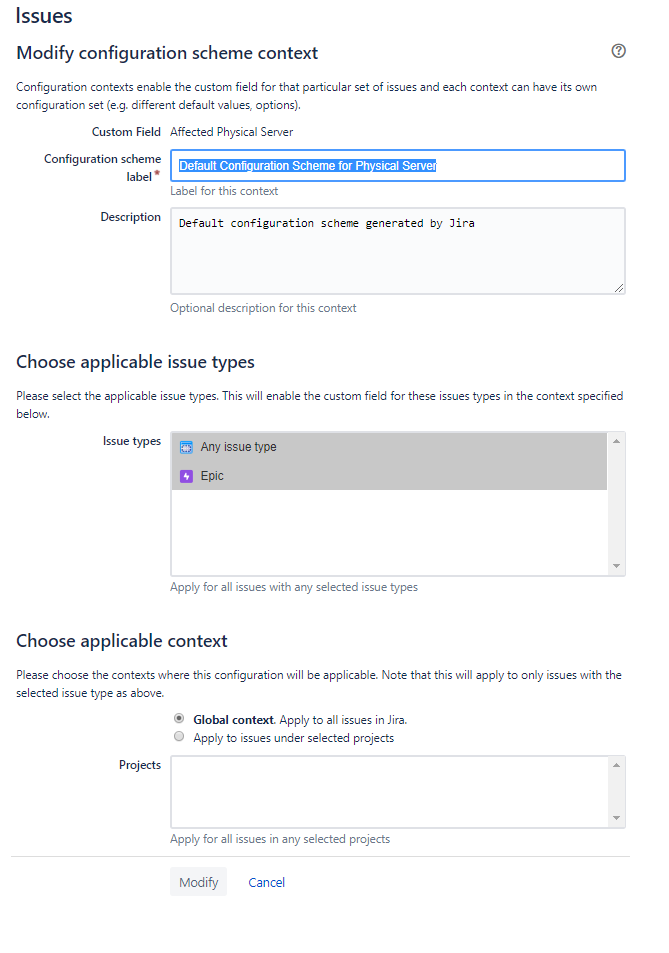
Task: Click inside the Projects selection list
Action: point(390,791)
